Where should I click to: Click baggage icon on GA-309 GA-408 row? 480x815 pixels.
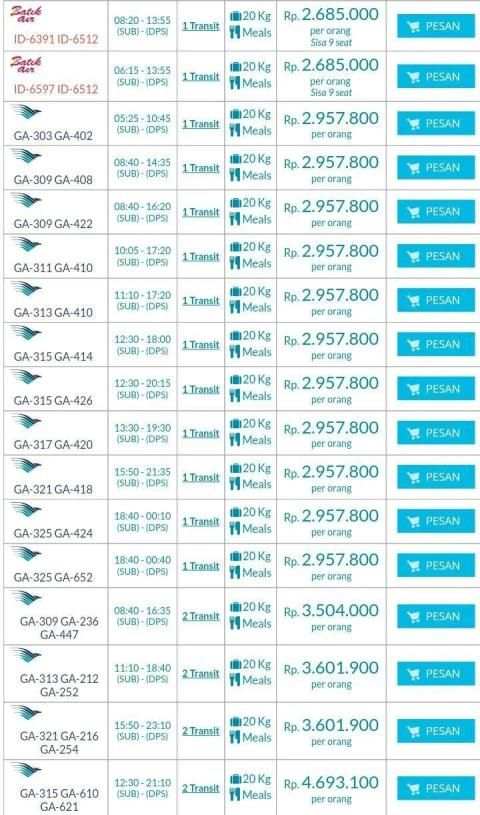(x=236, y=159)
